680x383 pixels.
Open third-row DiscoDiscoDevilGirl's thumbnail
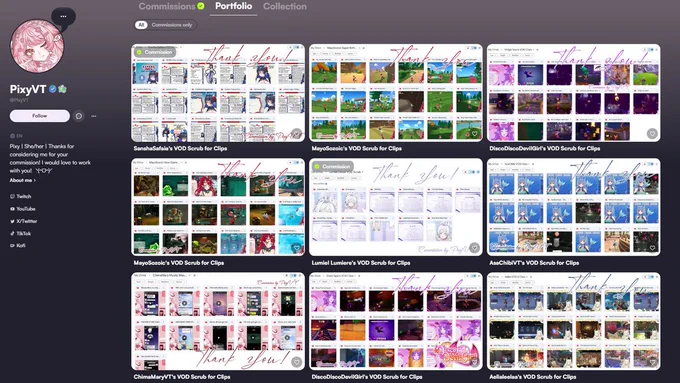[x=396, y=321]
